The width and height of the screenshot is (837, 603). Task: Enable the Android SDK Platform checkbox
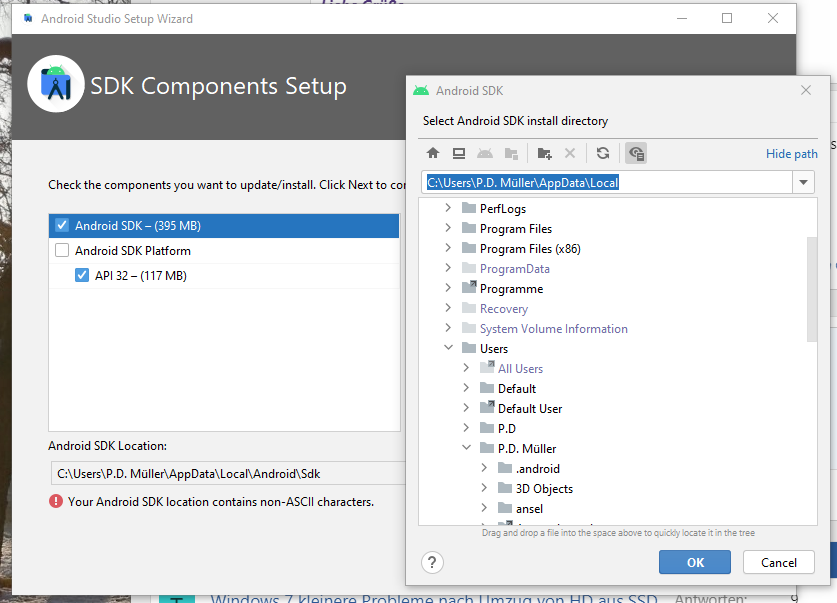point(62,250)
